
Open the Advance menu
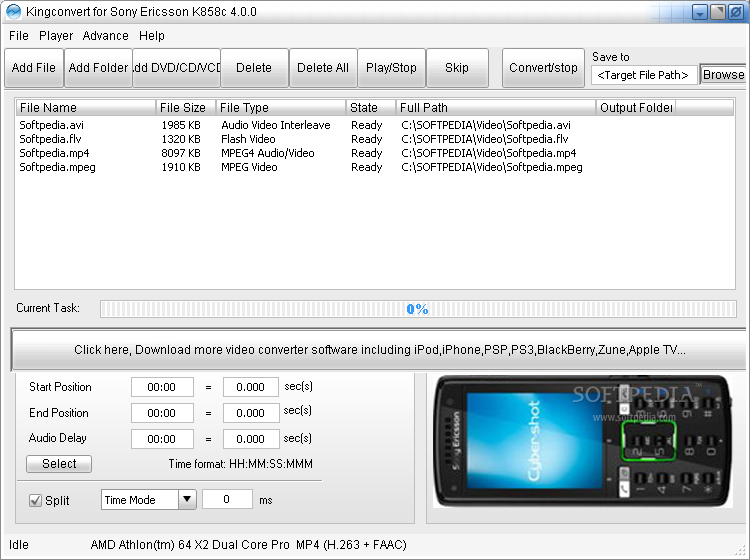point(105,36)
